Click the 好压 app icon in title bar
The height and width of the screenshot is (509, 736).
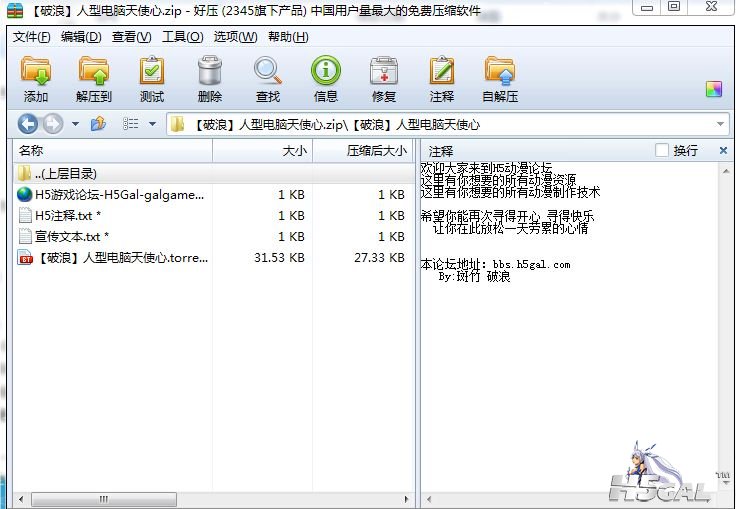[x=15, y=10]
